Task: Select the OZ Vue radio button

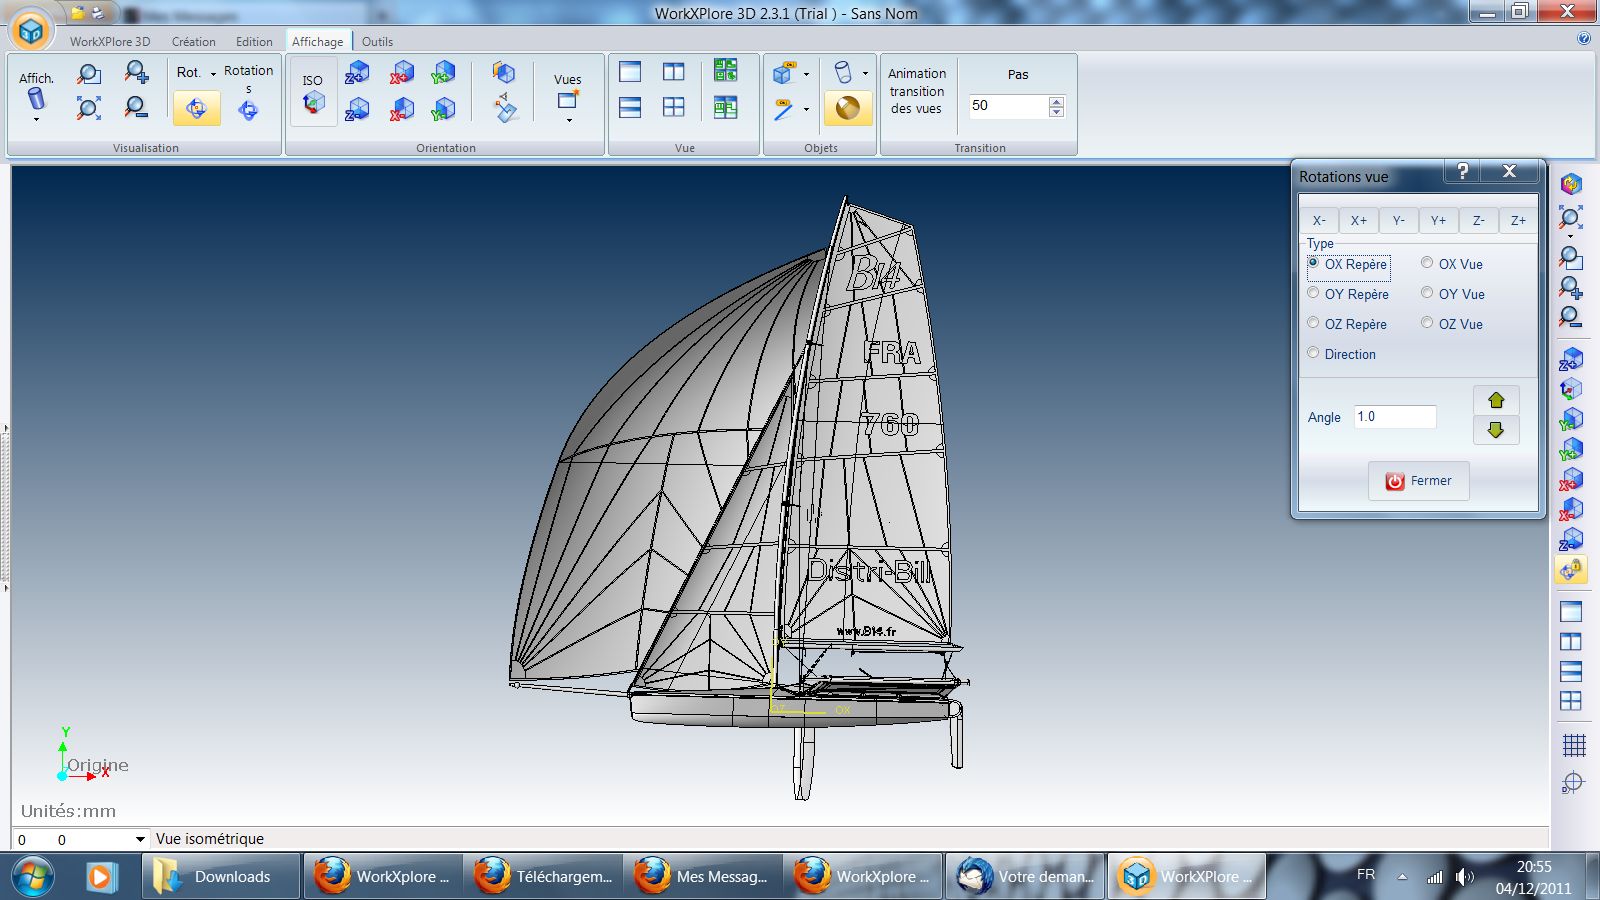Action: [x=1427, y=323]
